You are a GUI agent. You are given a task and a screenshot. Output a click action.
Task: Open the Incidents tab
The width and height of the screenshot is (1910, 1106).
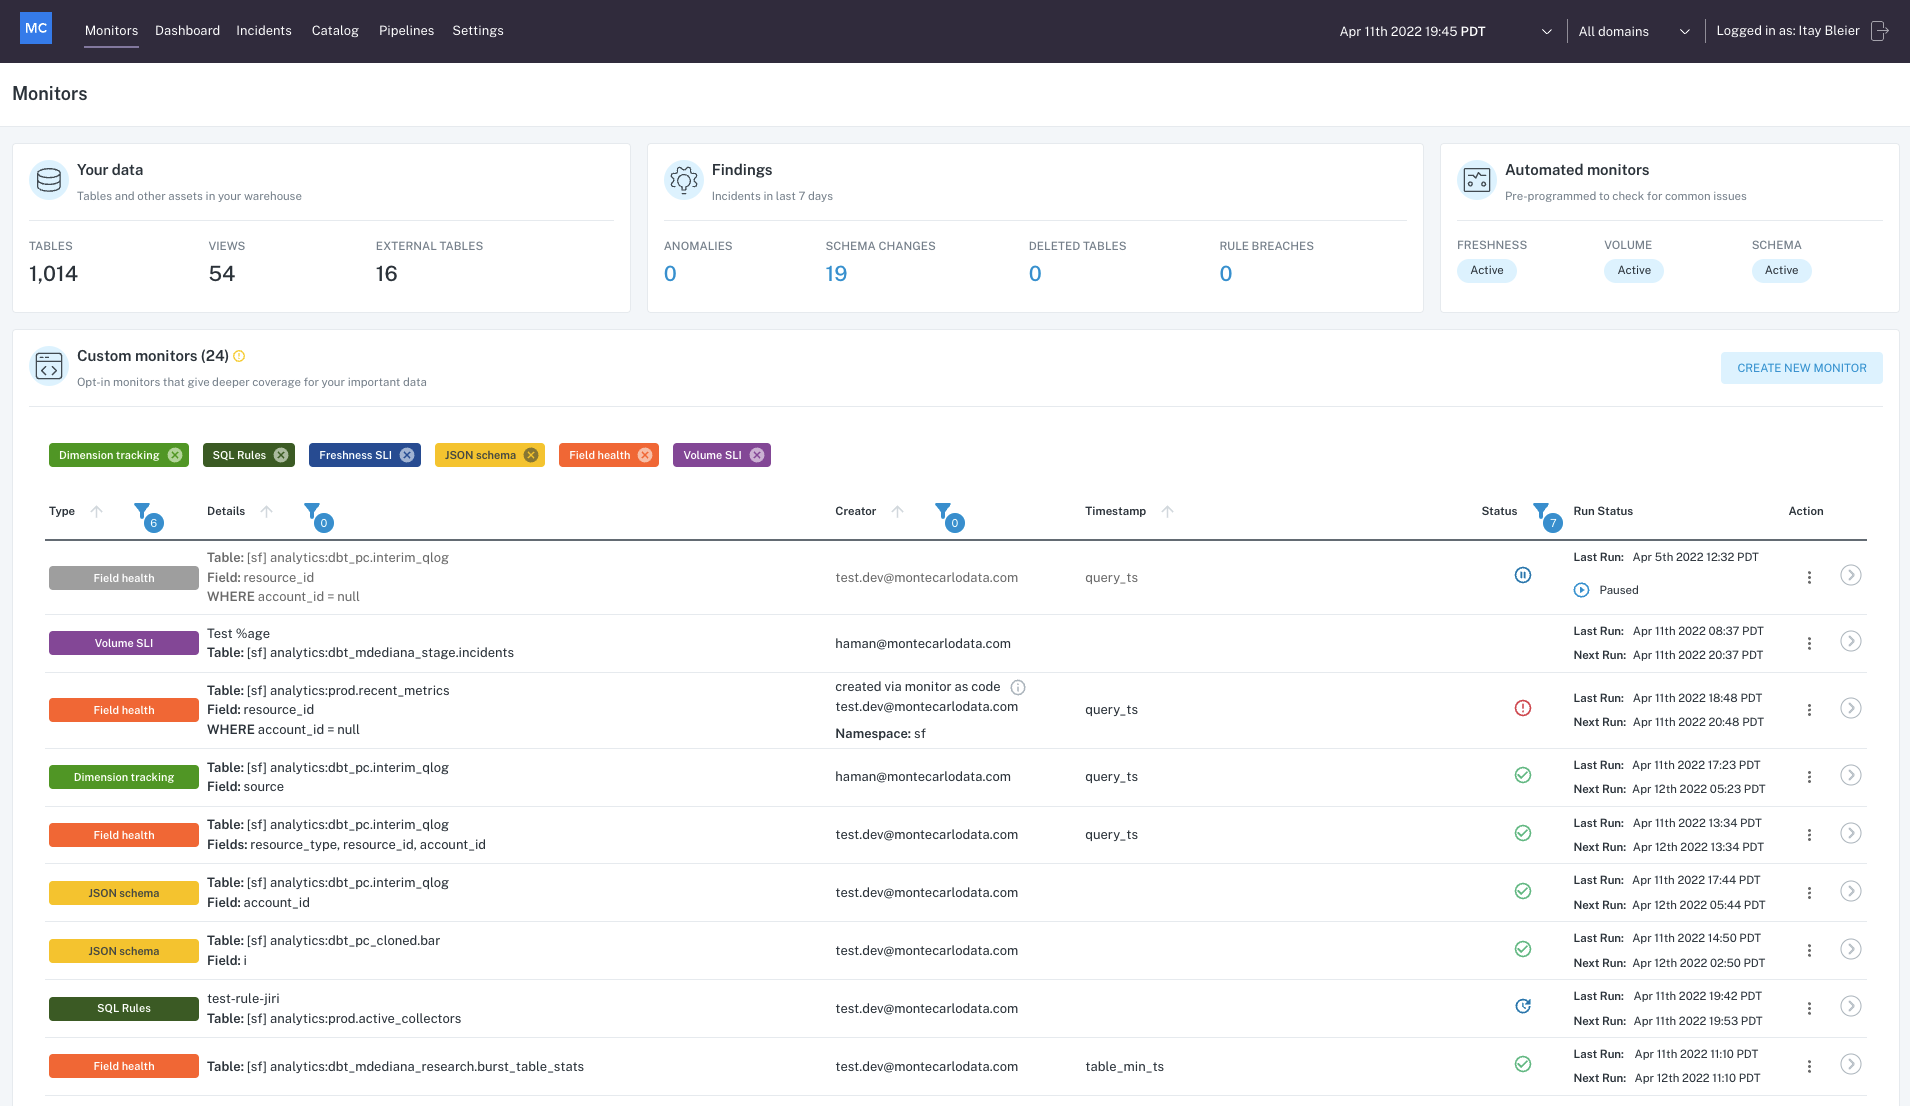[x=264, y=31]
